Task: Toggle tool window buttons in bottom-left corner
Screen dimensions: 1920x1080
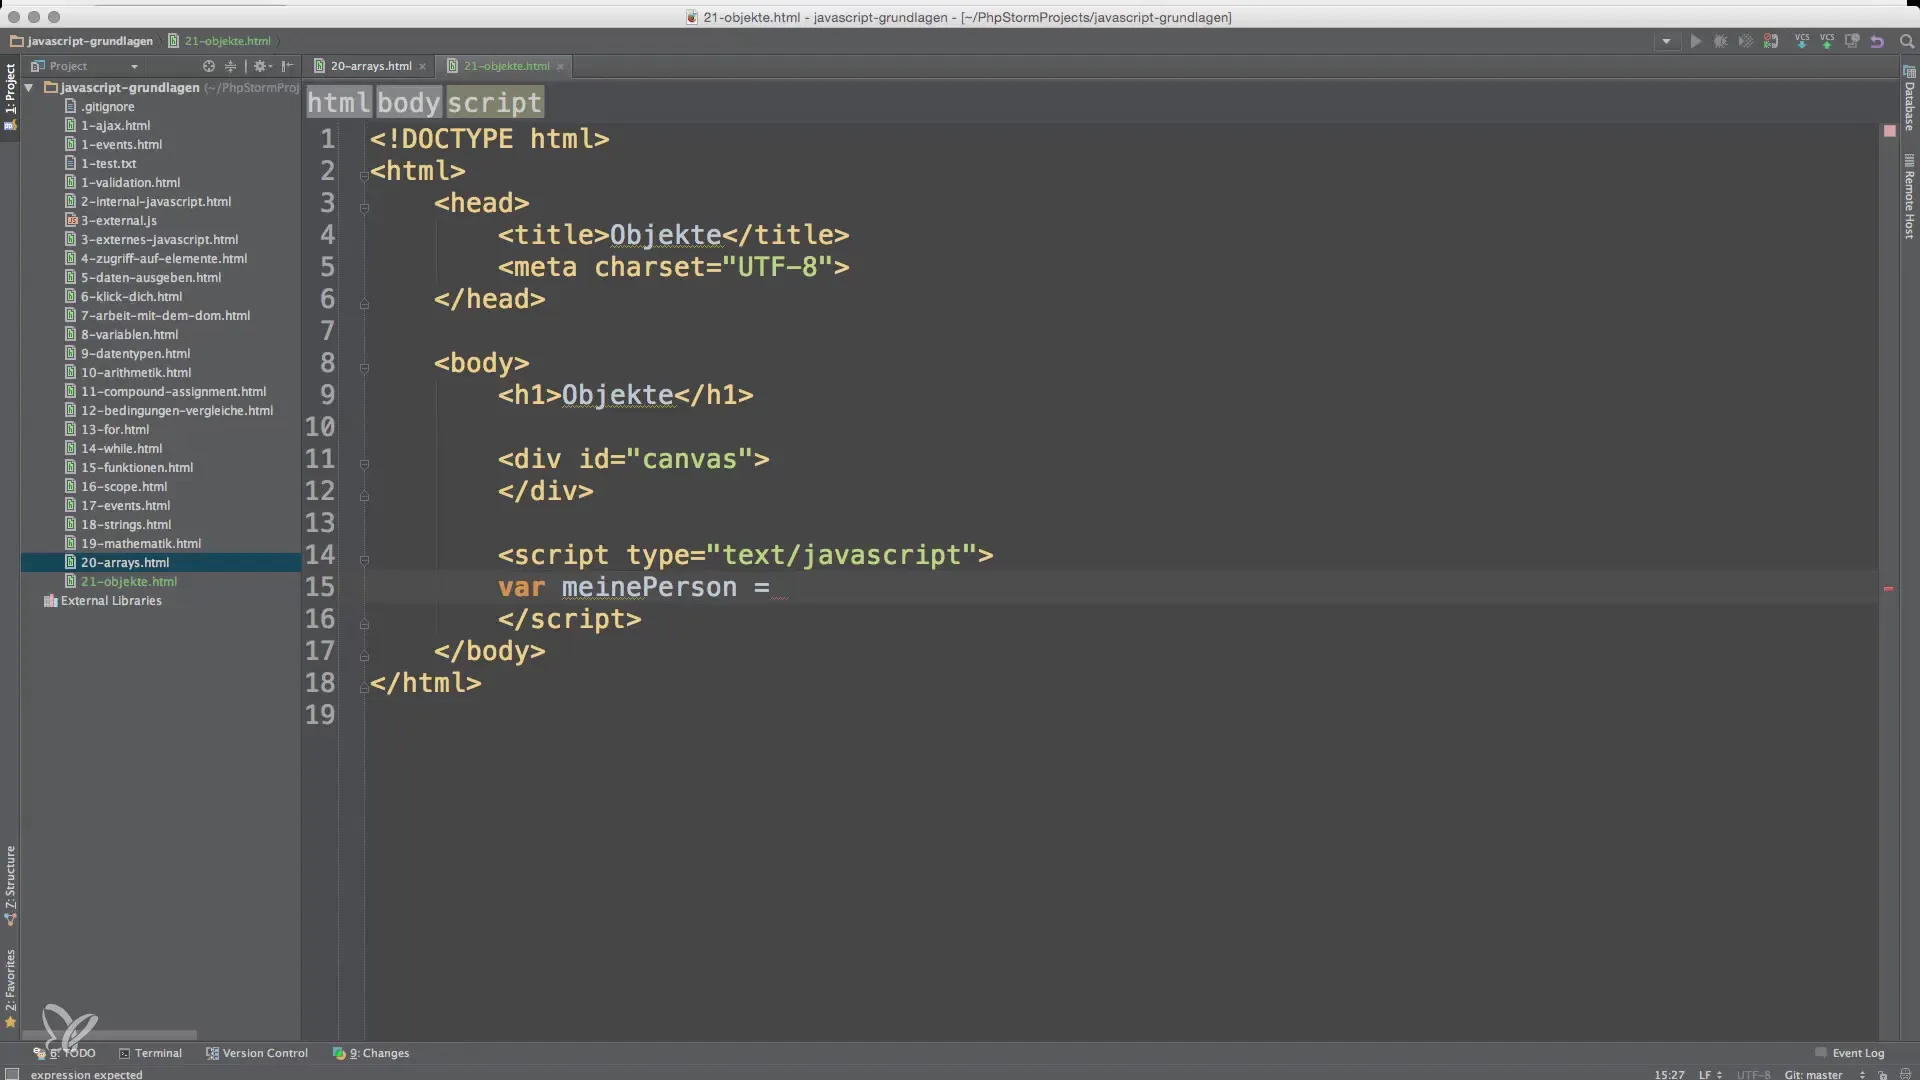Action: (x=12, y=1074)
